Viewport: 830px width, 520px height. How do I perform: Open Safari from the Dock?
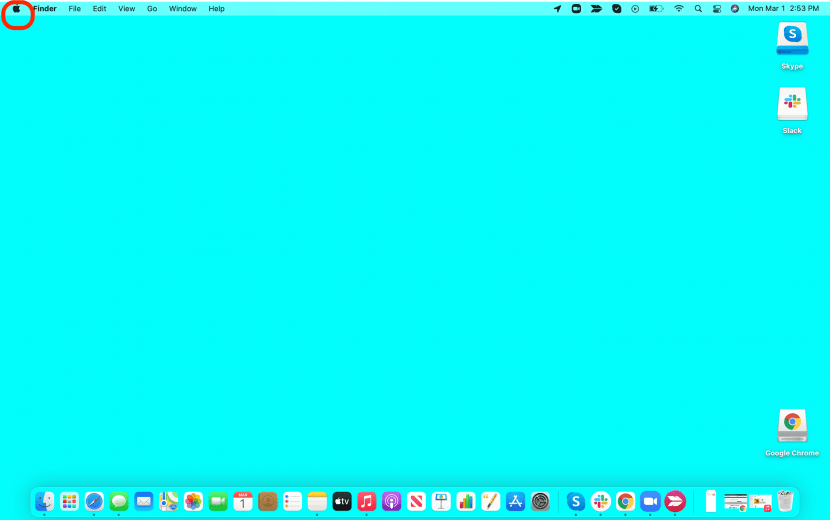pyautogui.click(x=94, y=501)
